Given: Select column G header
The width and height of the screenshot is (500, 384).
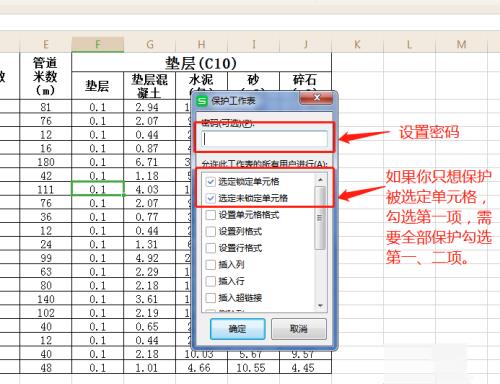Looking at the screenshot, I should pyautogui.click(x=150, y=44).
